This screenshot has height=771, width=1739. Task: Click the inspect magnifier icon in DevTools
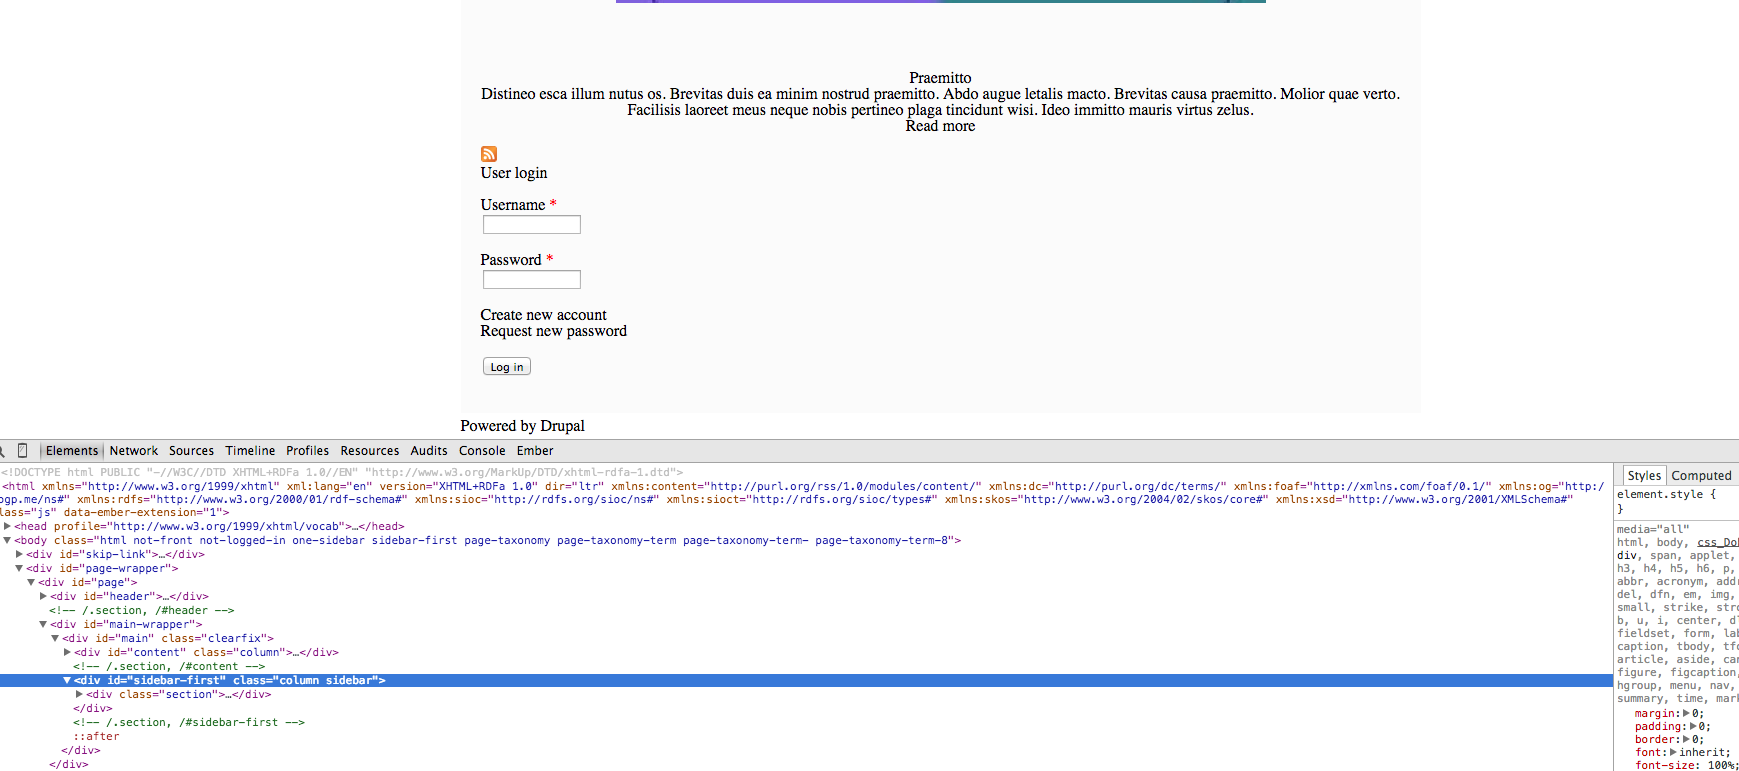point(3,451)
